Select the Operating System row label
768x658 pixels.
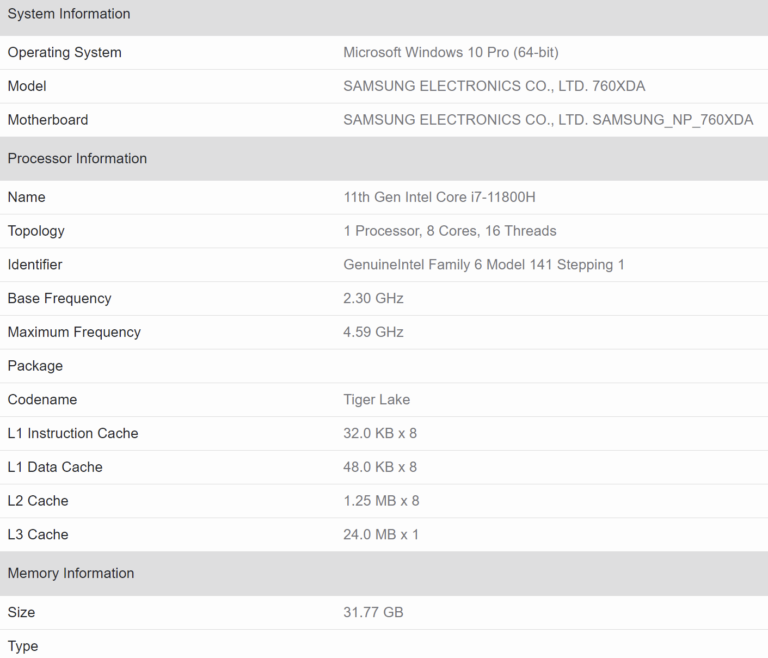(64, 52)
